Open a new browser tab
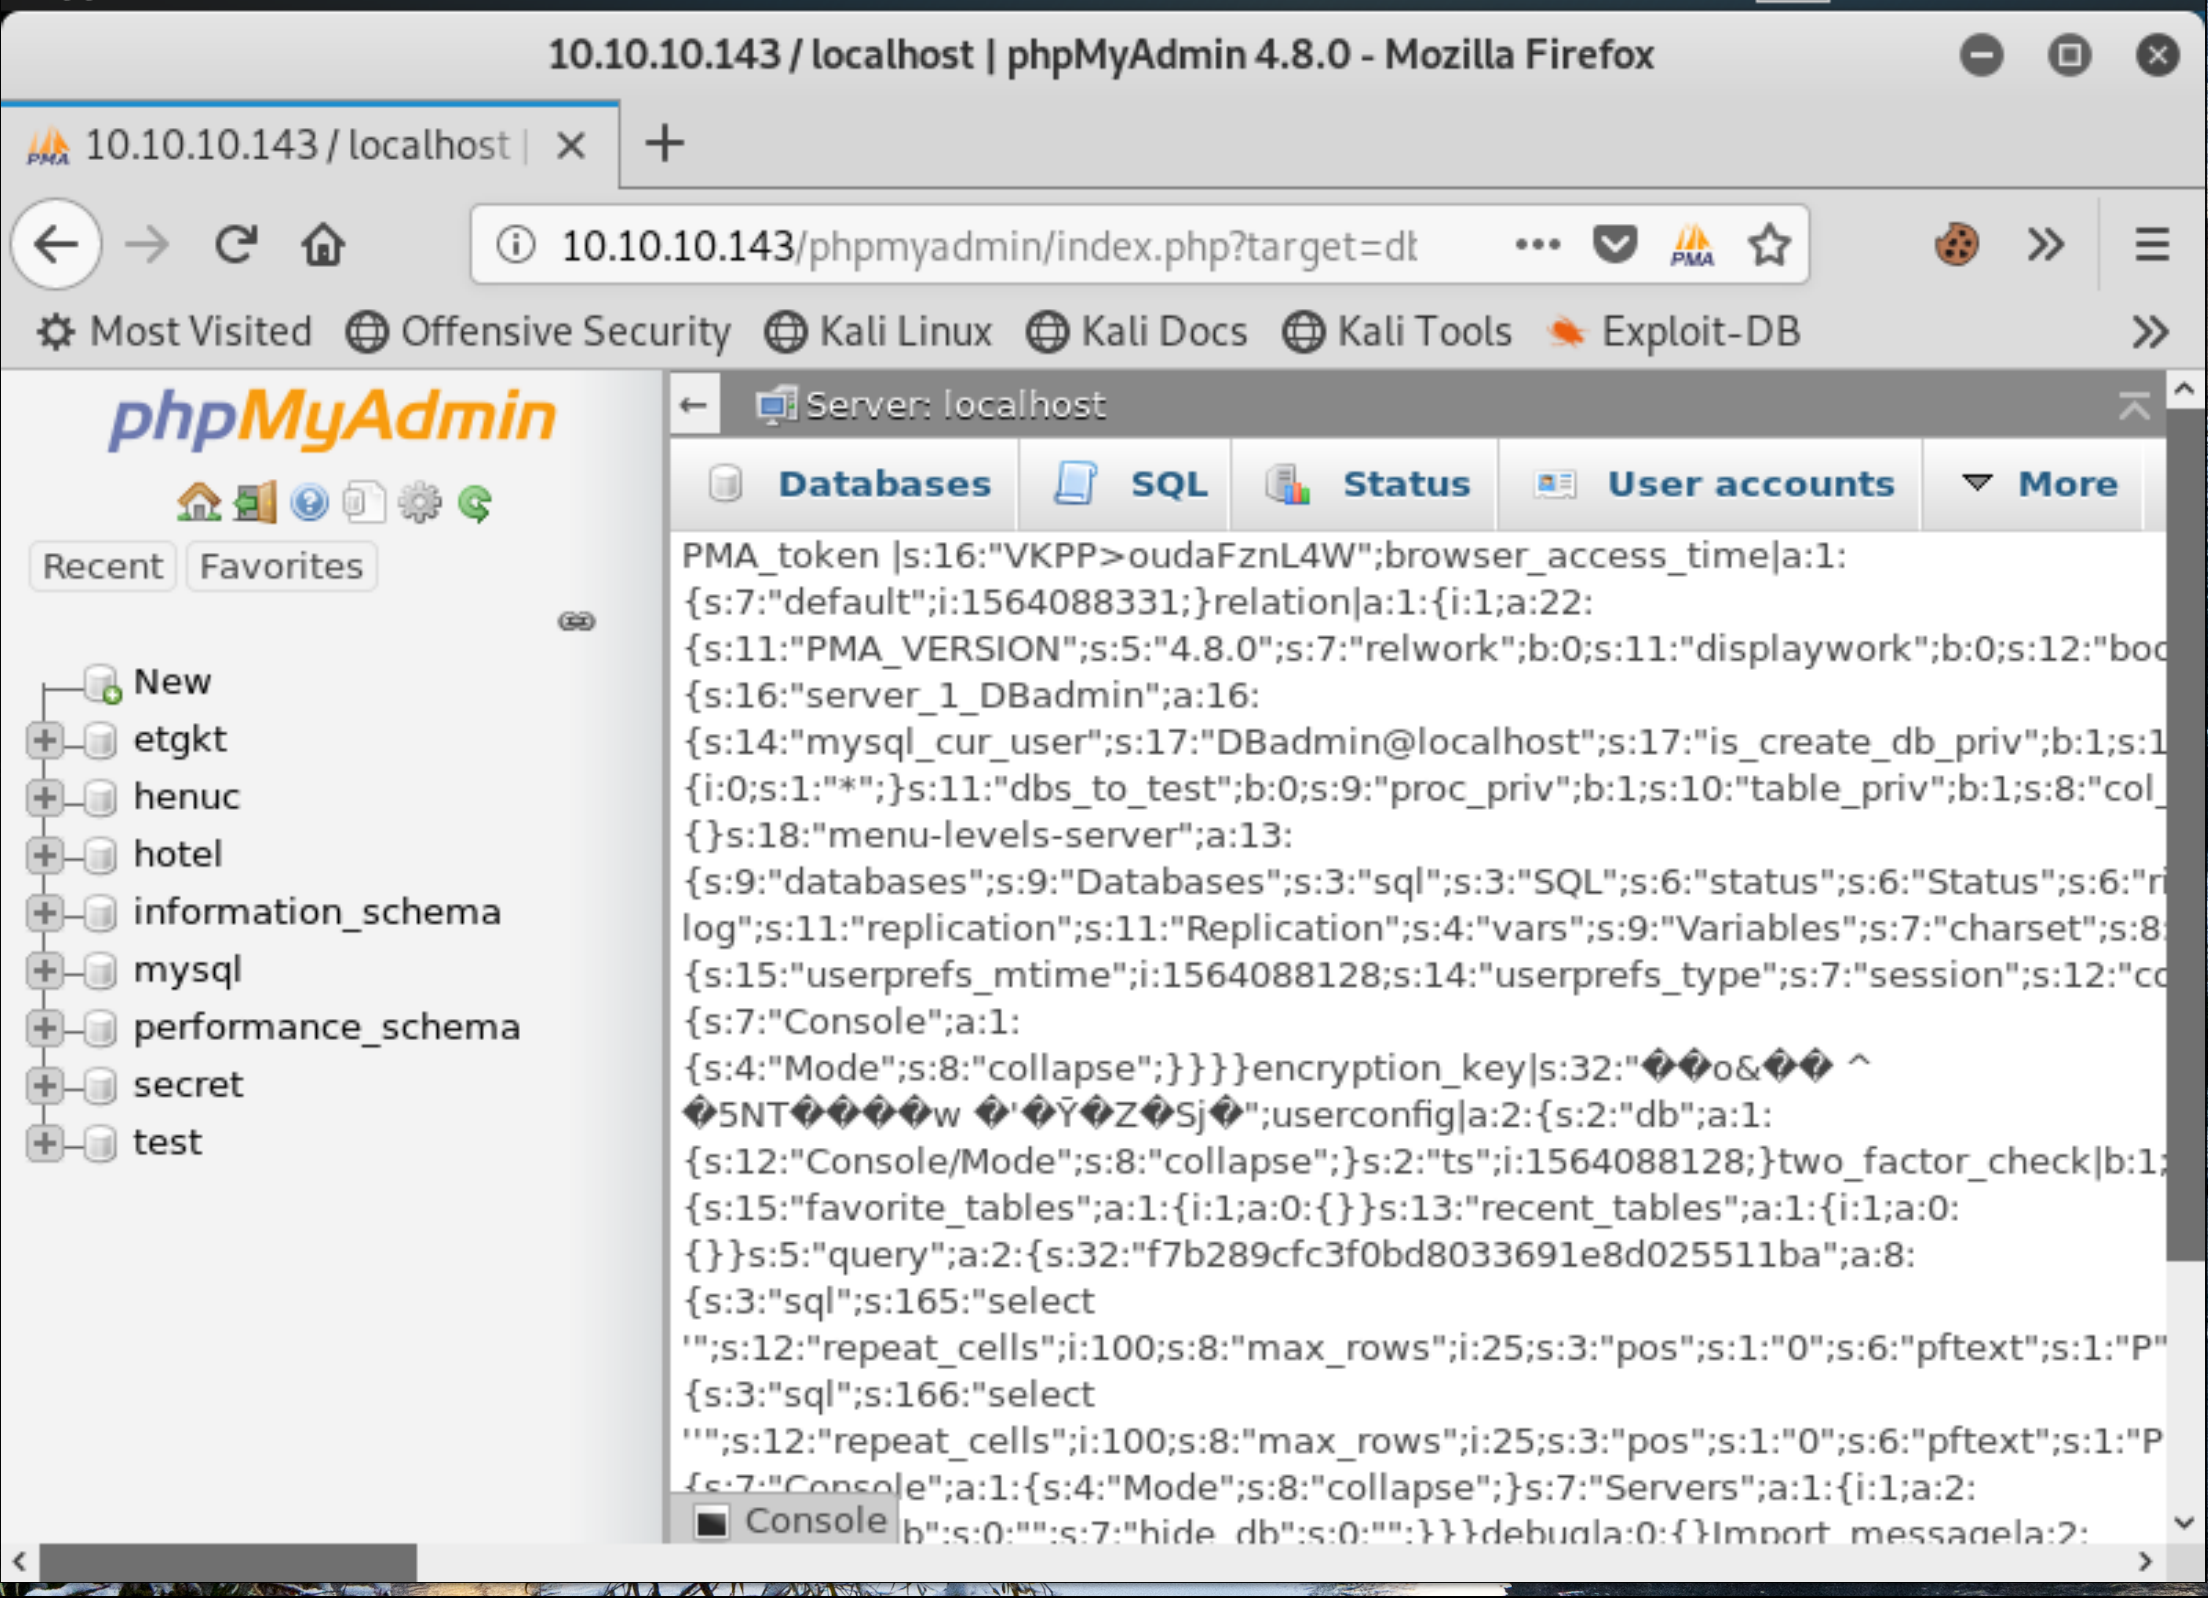Viewport: 2208px width, 1598px height. 664,144
